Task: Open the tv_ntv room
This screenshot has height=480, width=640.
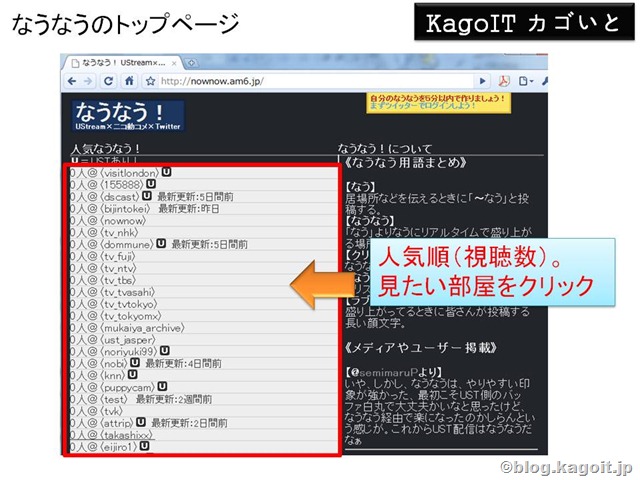Action: point(118,268)
